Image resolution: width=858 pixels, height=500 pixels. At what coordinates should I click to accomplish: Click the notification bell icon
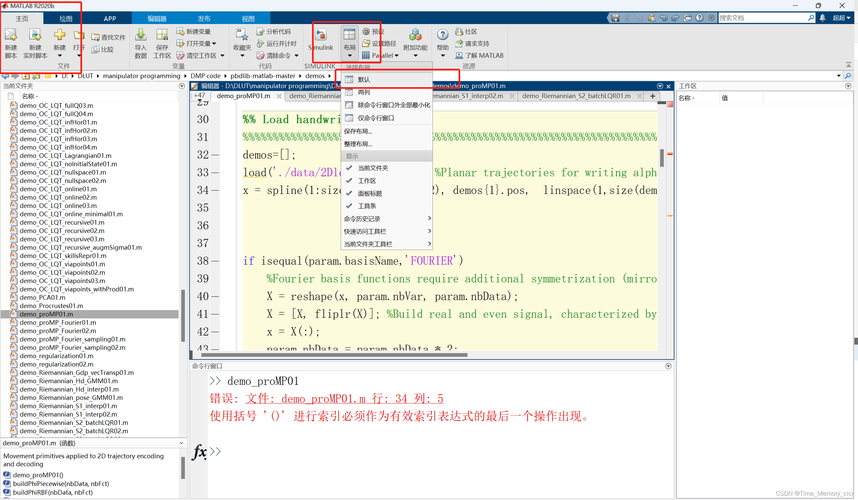[x=822, y=18]
